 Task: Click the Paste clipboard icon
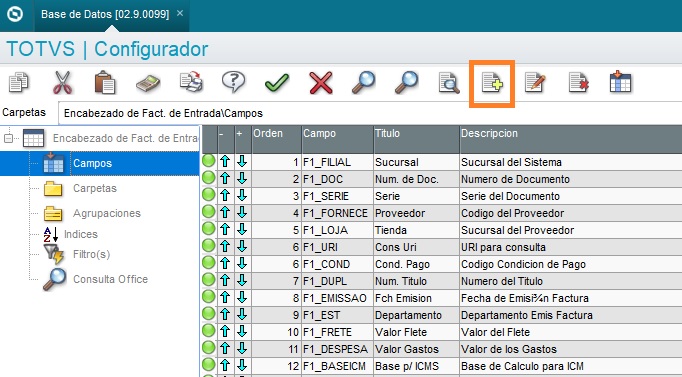click(105, 83)
